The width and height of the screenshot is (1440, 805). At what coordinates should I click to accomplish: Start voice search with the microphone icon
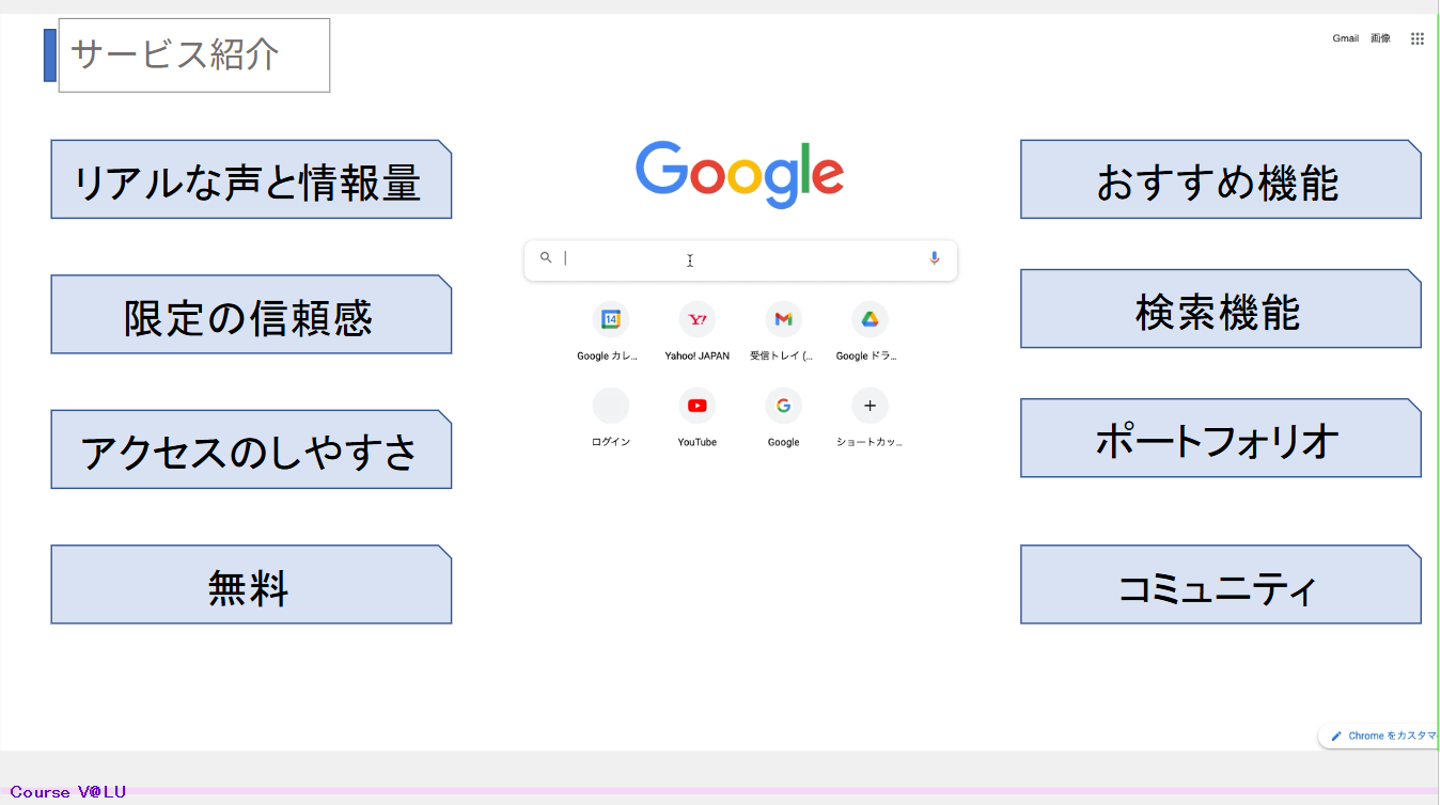[934, 258]
